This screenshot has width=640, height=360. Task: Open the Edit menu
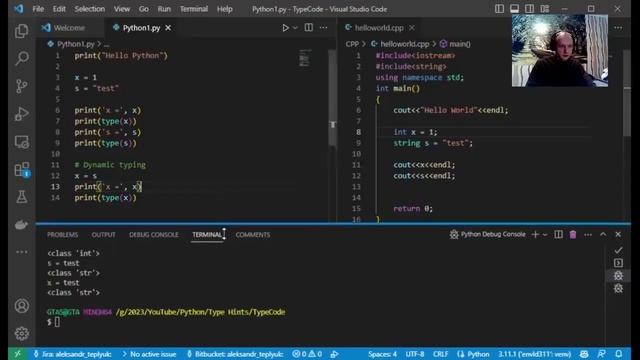59,9
